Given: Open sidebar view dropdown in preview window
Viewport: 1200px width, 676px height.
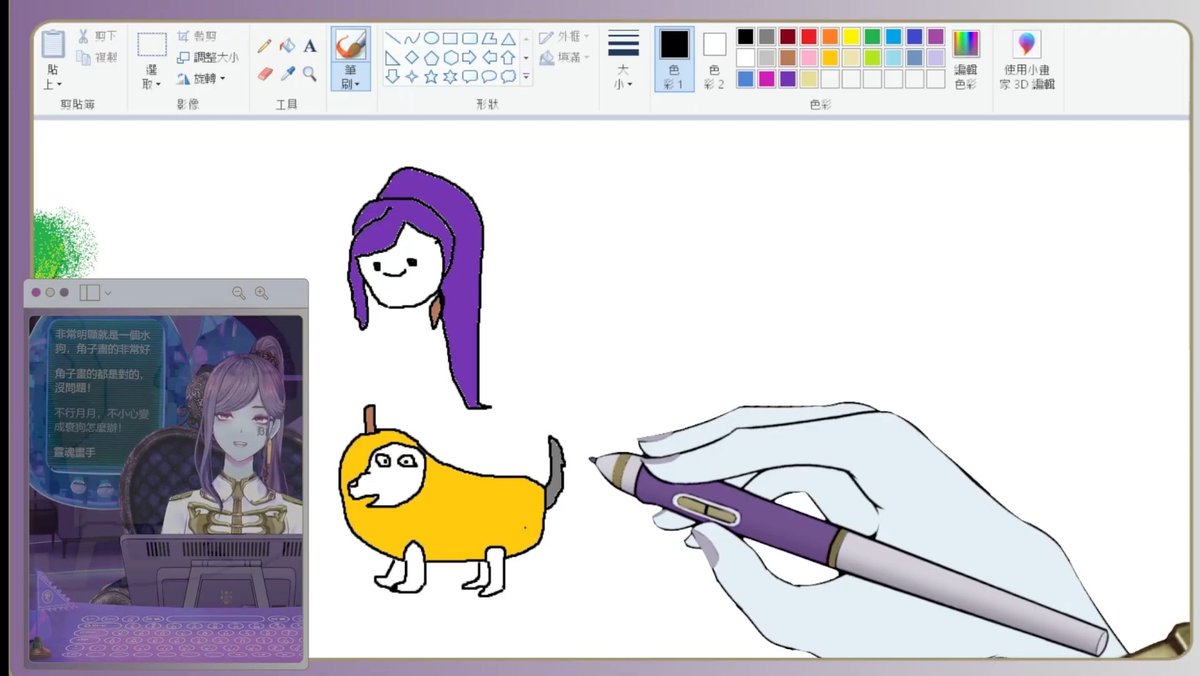Looking at the screenshot, I should pos(107,293).
